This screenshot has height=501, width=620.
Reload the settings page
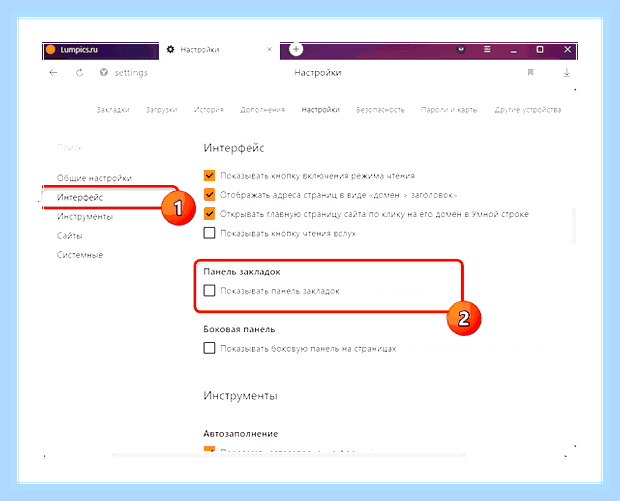pyautogui.click(x=79, y=73)
